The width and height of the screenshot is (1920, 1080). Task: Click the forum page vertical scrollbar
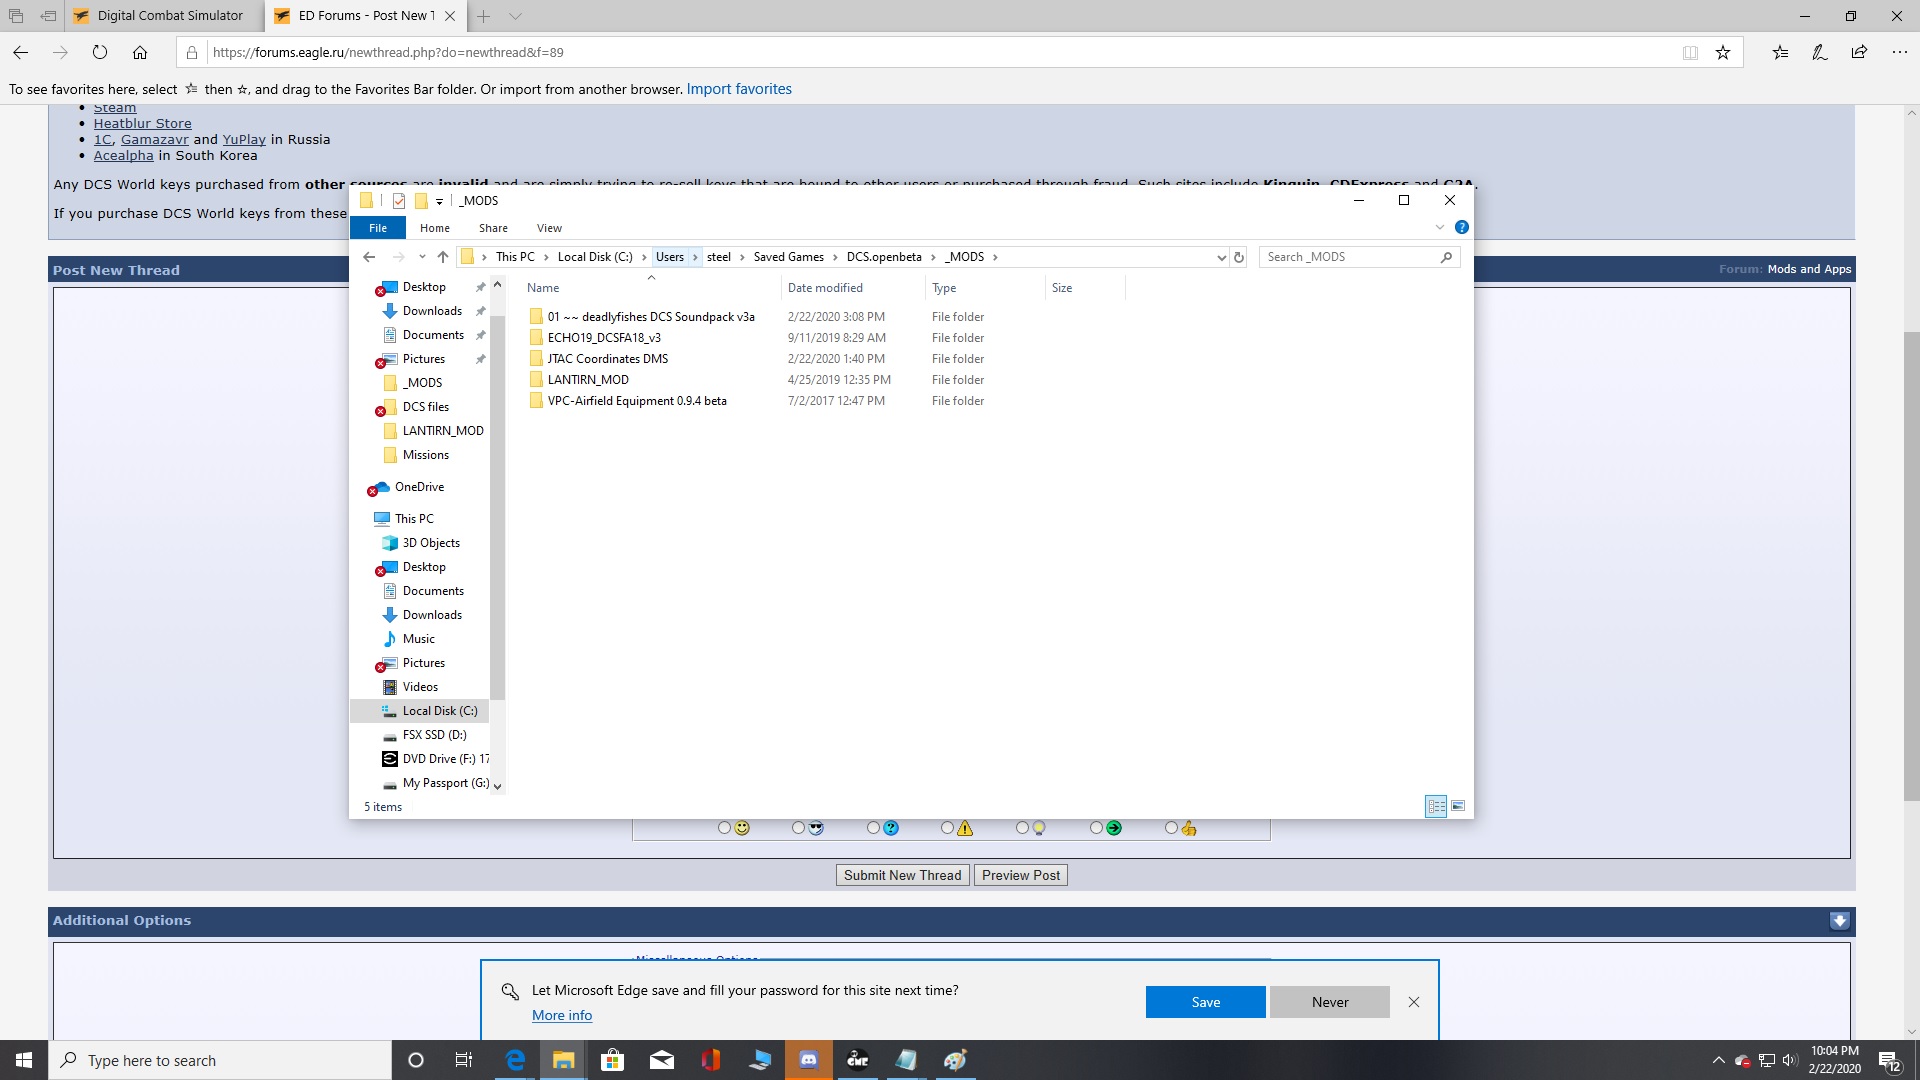(x=1911, y=565)
